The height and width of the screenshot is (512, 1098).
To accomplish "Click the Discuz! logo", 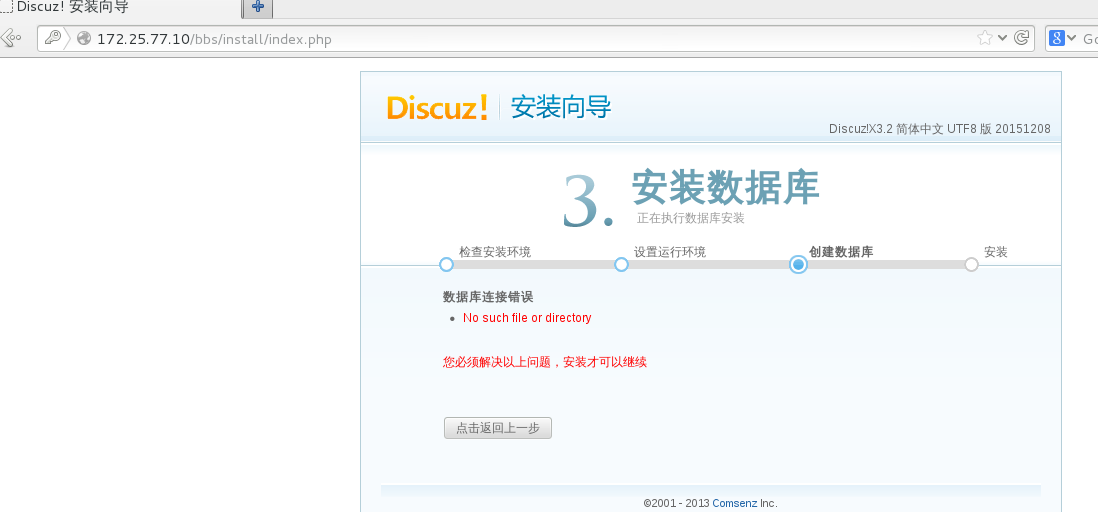I will [x=437, y=107].
